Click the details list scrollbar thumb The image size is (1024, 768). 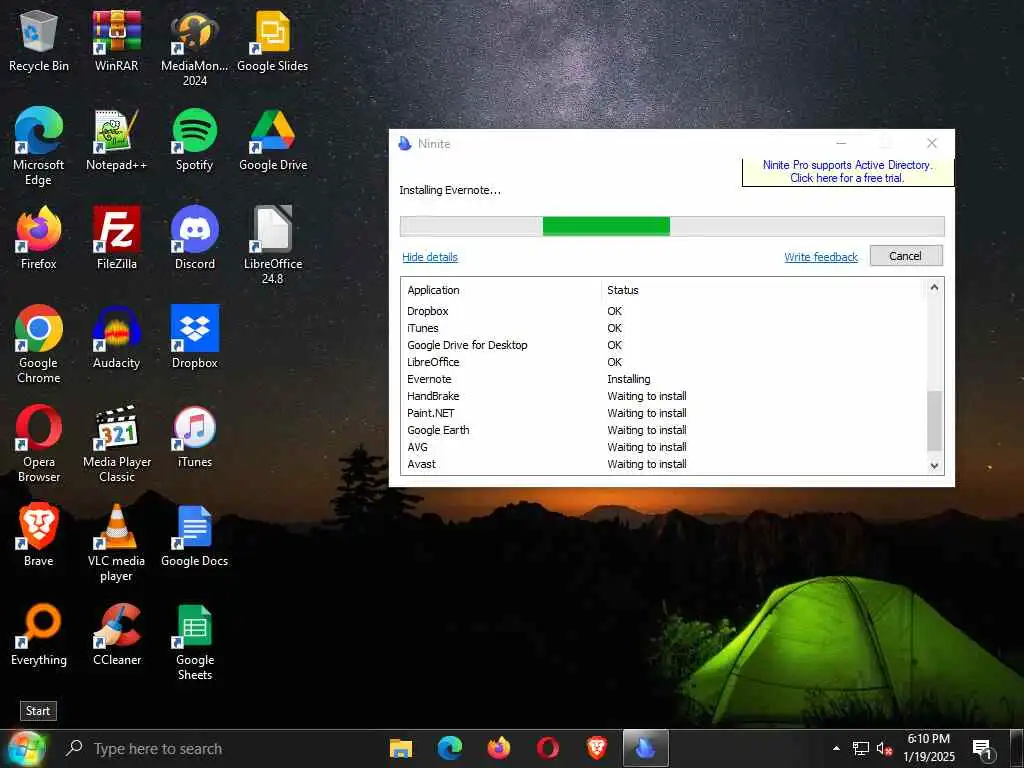point(935,421)
